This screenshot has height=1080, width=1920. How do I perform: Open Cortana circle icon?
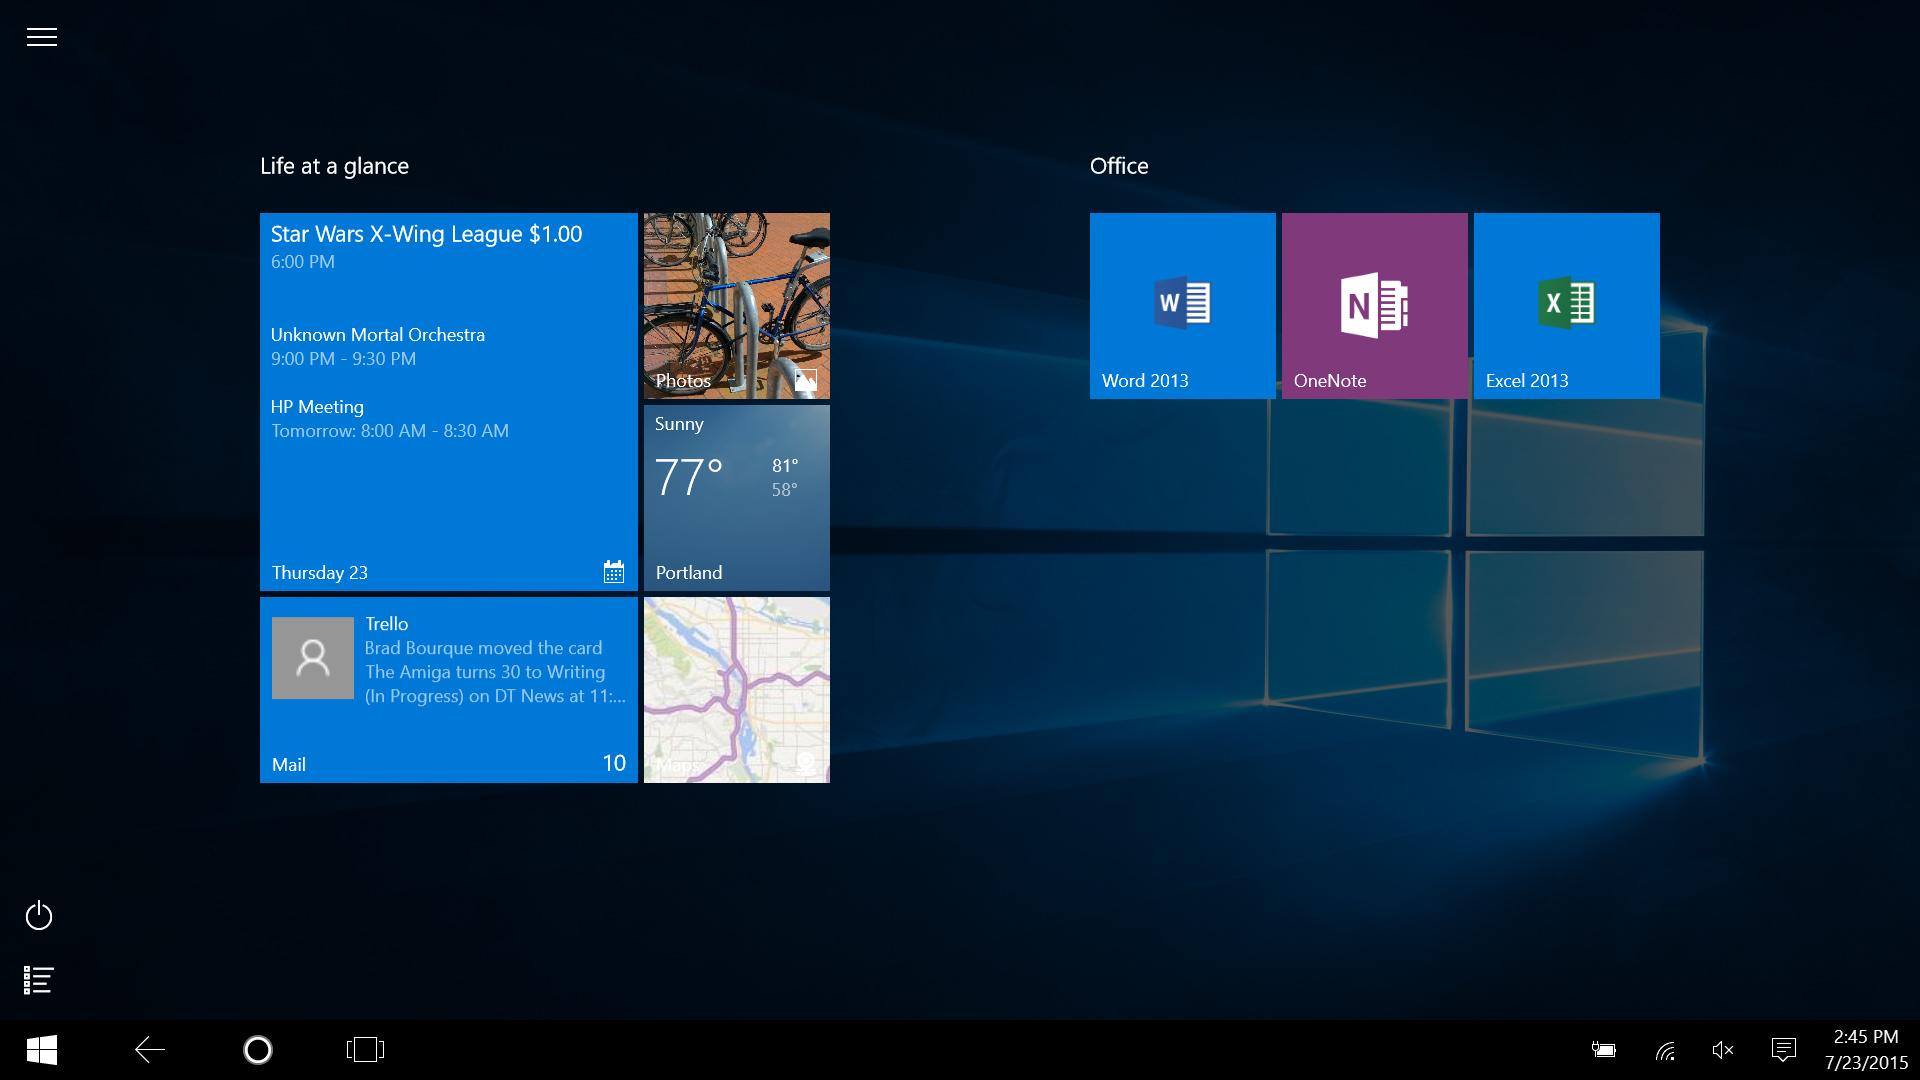[258, 1050]
